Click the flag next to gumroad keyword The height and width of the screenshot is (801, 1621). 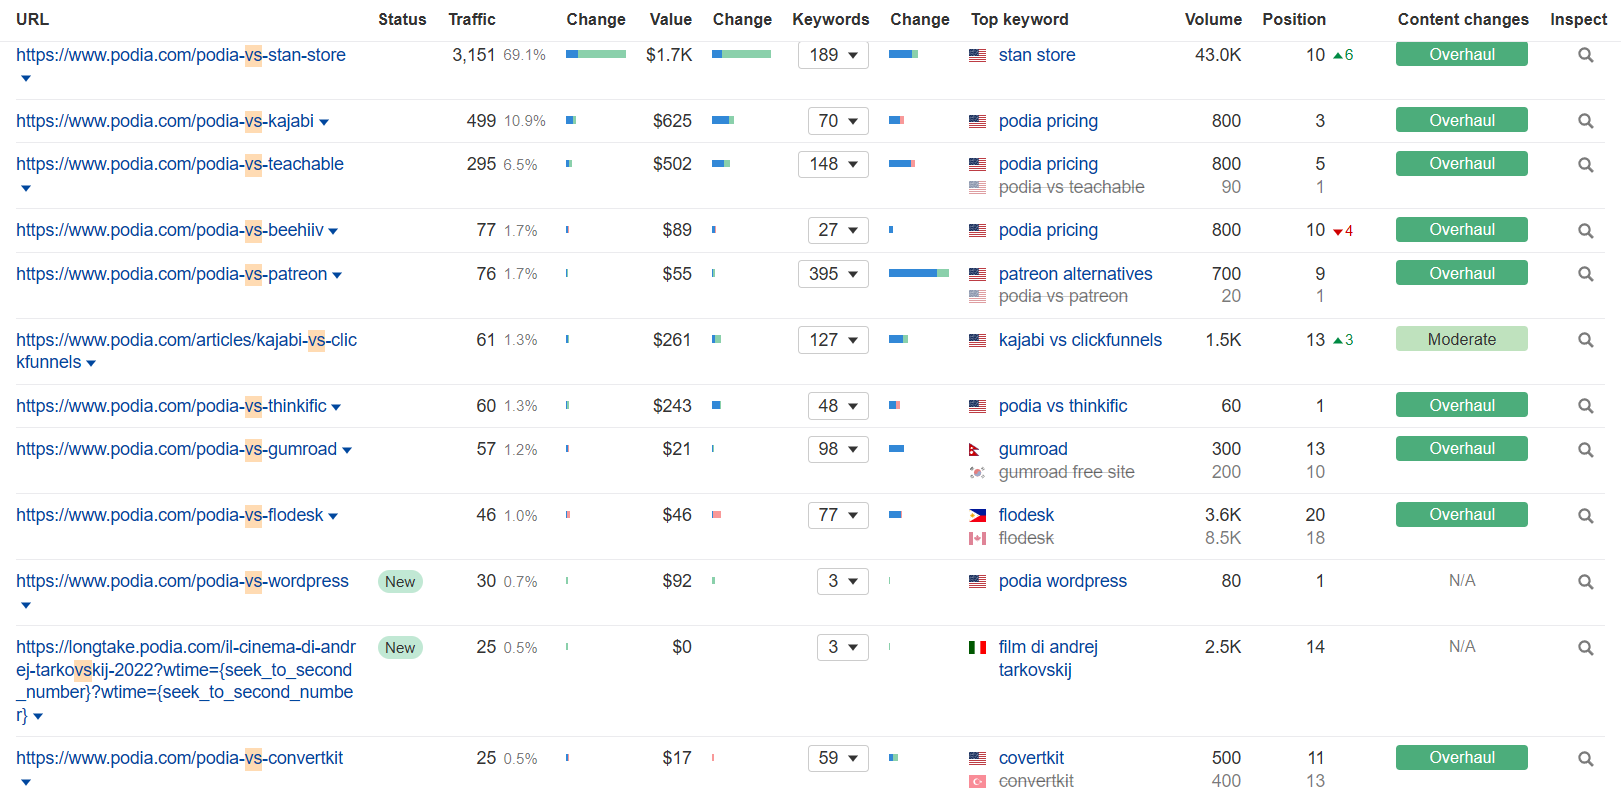click(975, 450)
